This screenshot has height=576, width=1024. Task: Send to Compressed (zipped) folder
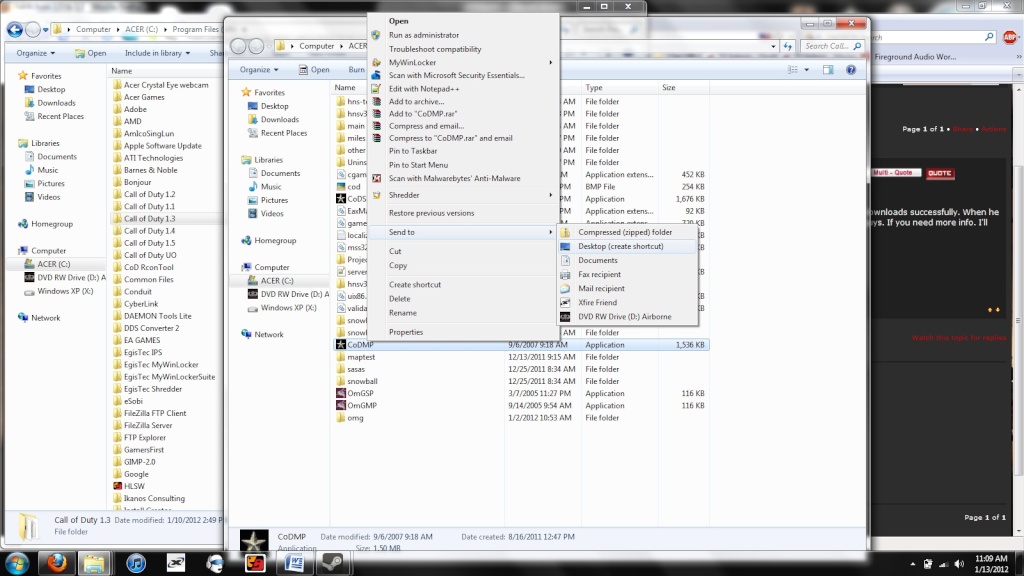click(x=625, y=232)
